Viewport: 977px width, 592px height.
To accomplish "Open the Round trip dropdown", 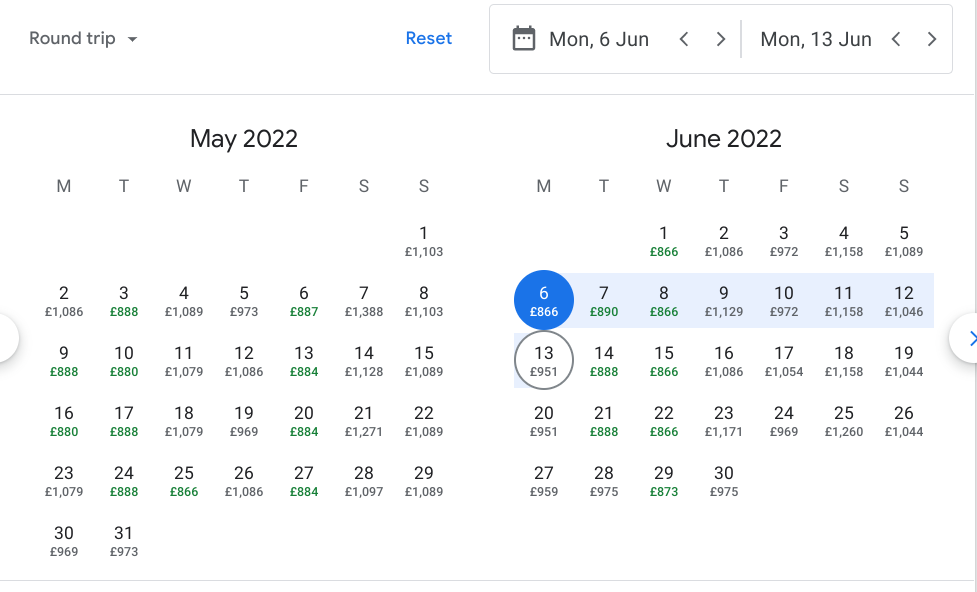I will click(83, 39).
